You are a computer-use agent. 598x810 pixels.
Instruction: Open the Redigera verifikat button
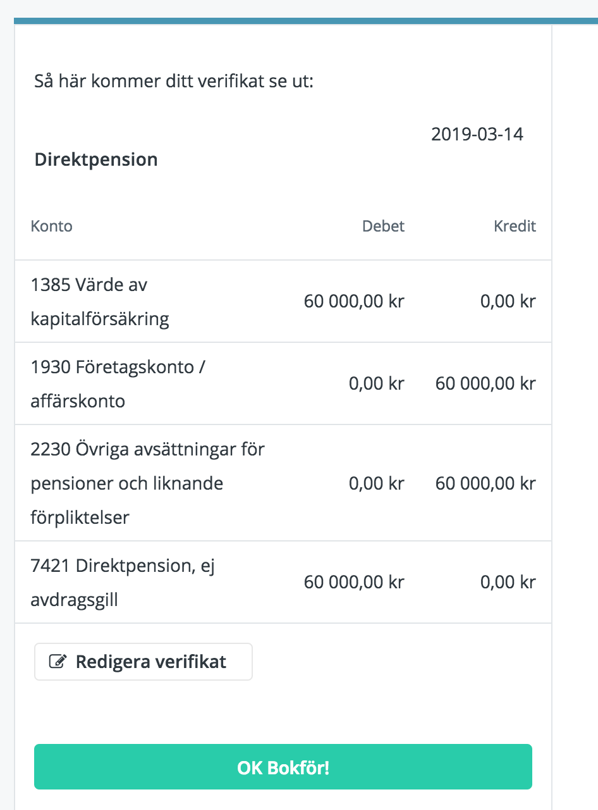click(x=143, y=662)
